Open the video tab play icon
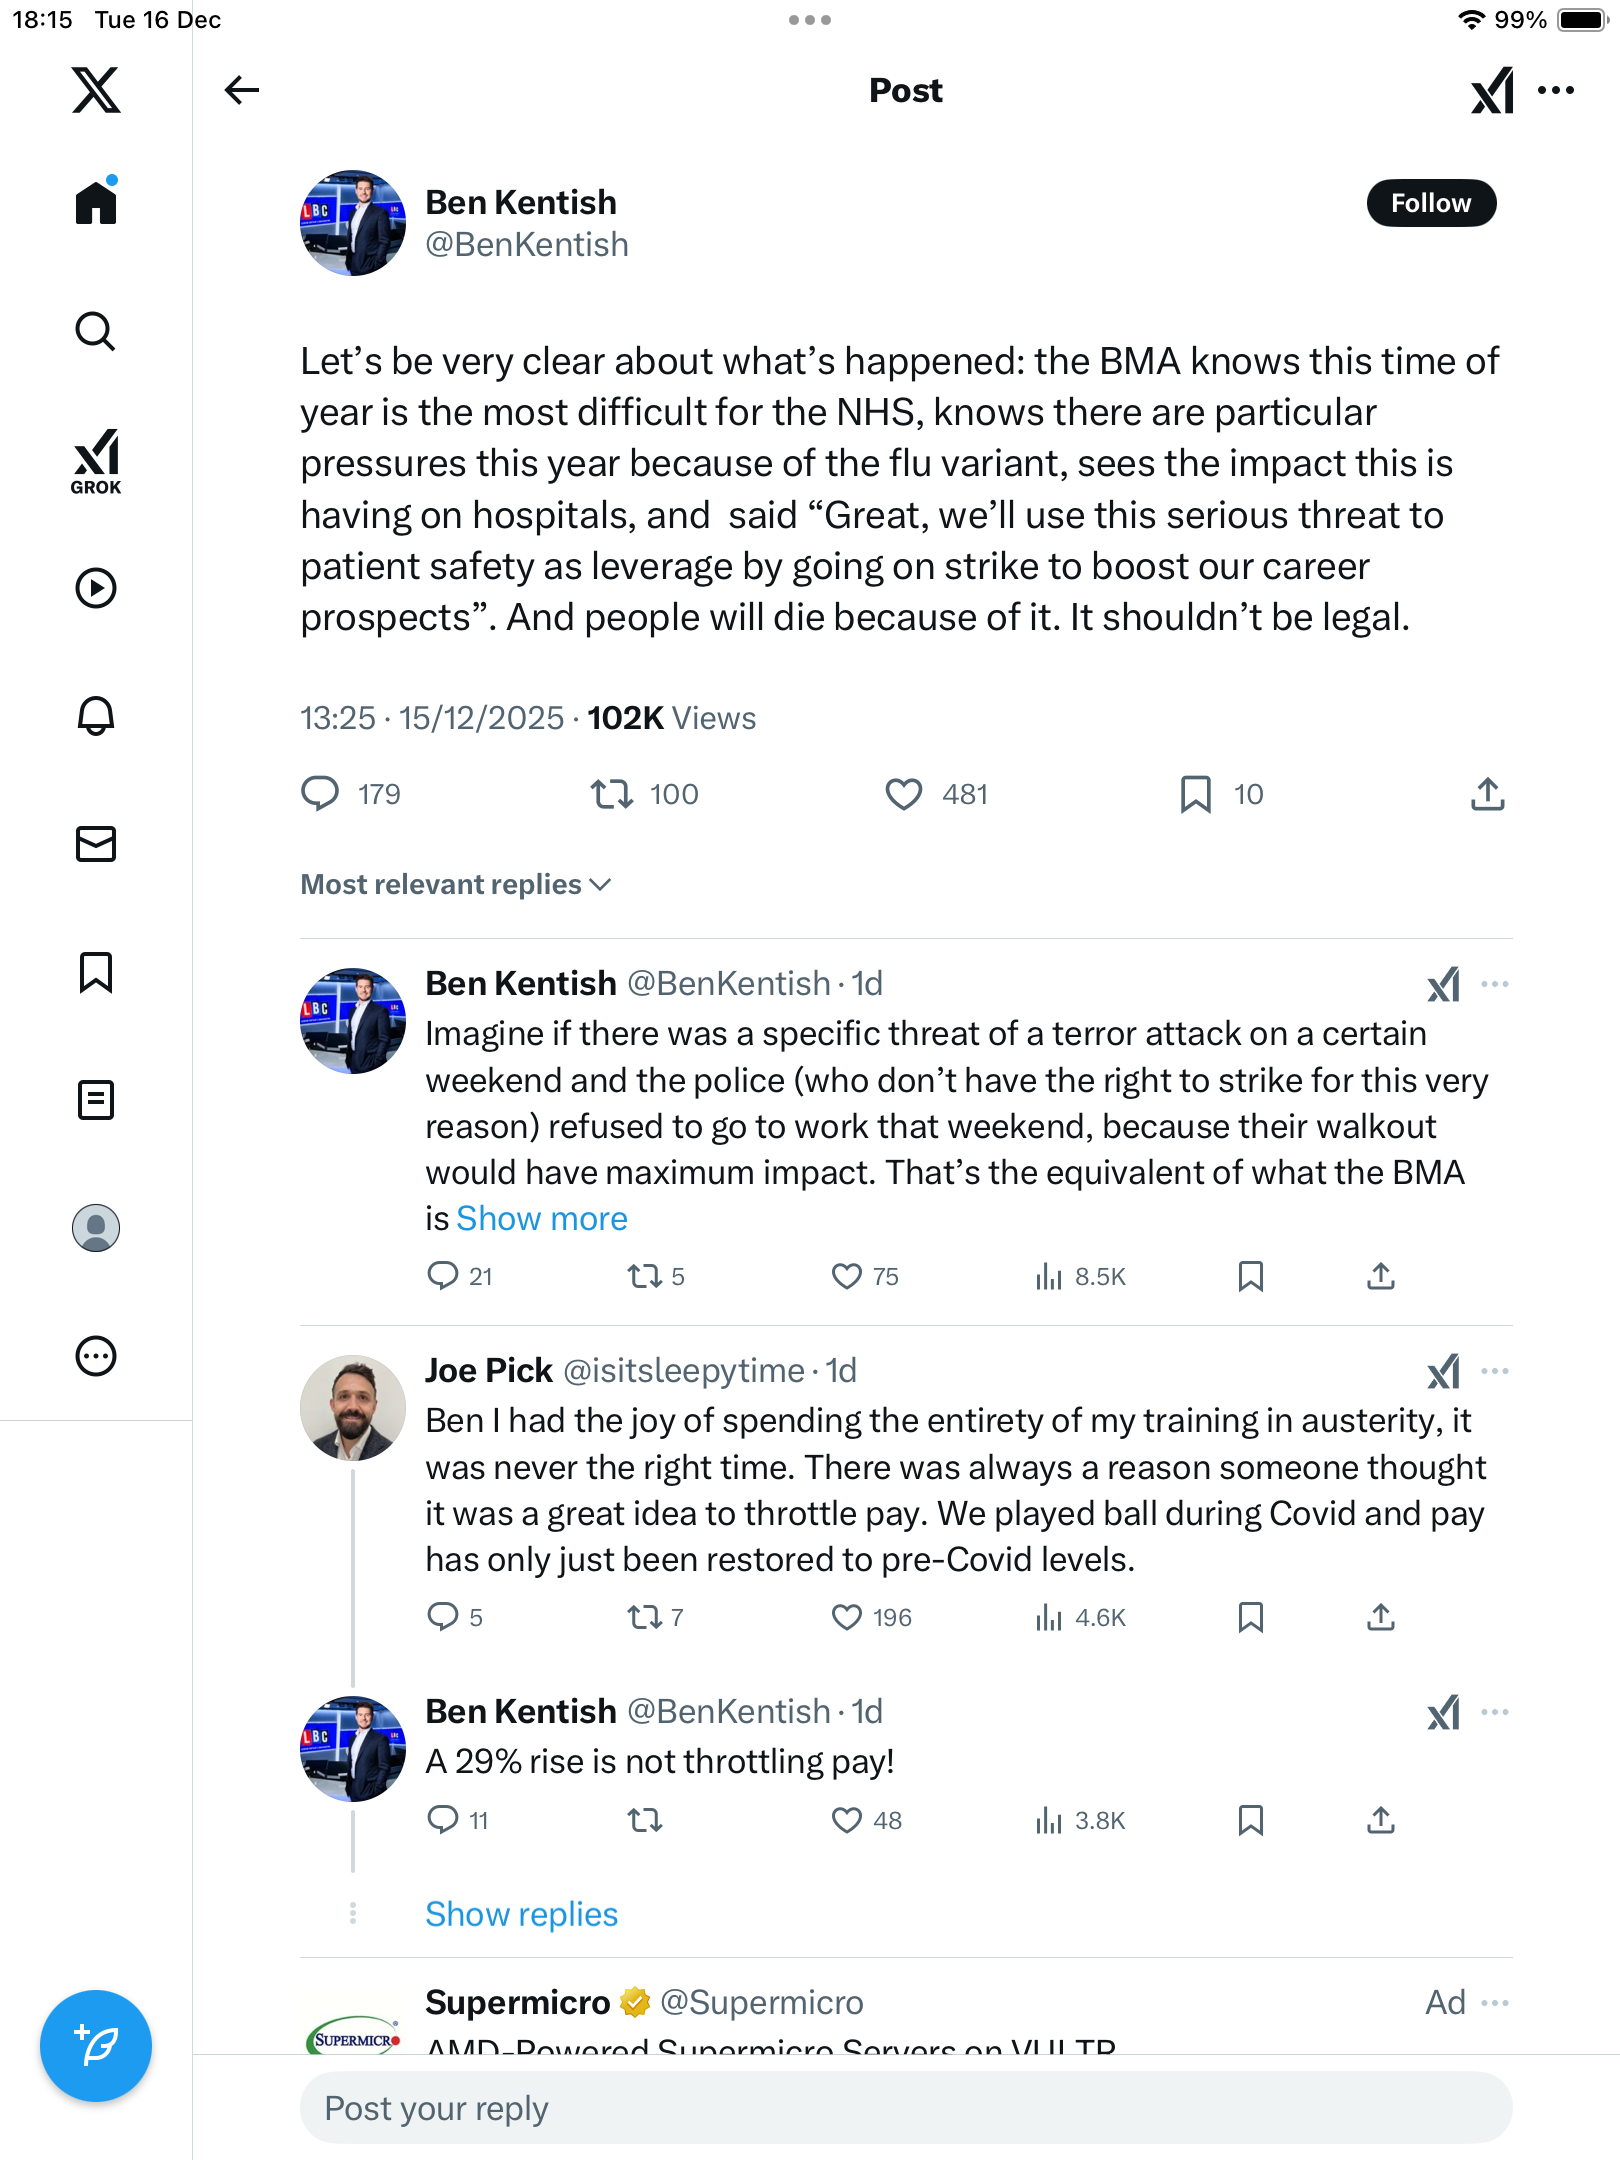This screenshot has height=2160, width=1620. (x=96, y=588)
